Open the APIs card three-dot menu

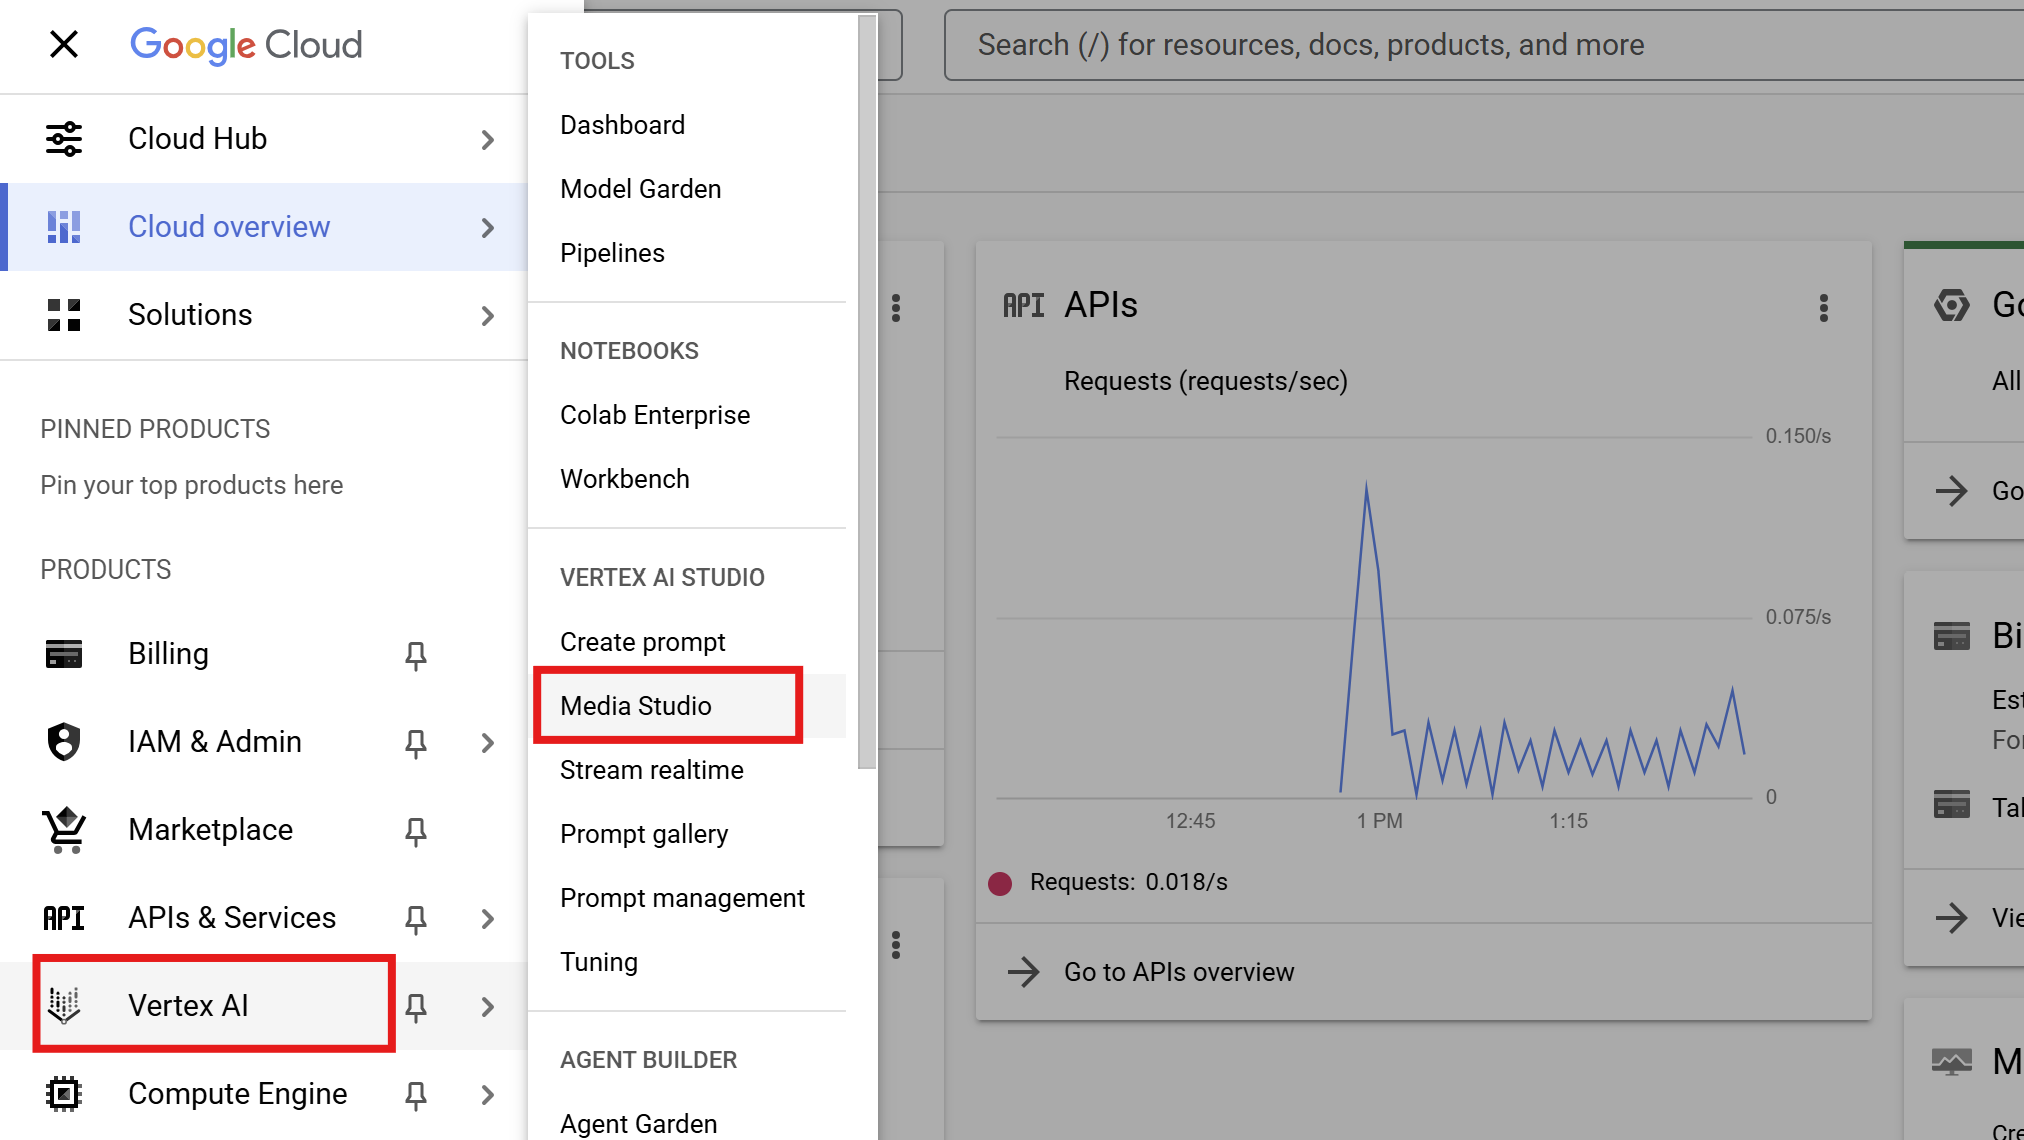click(1824, 307)
